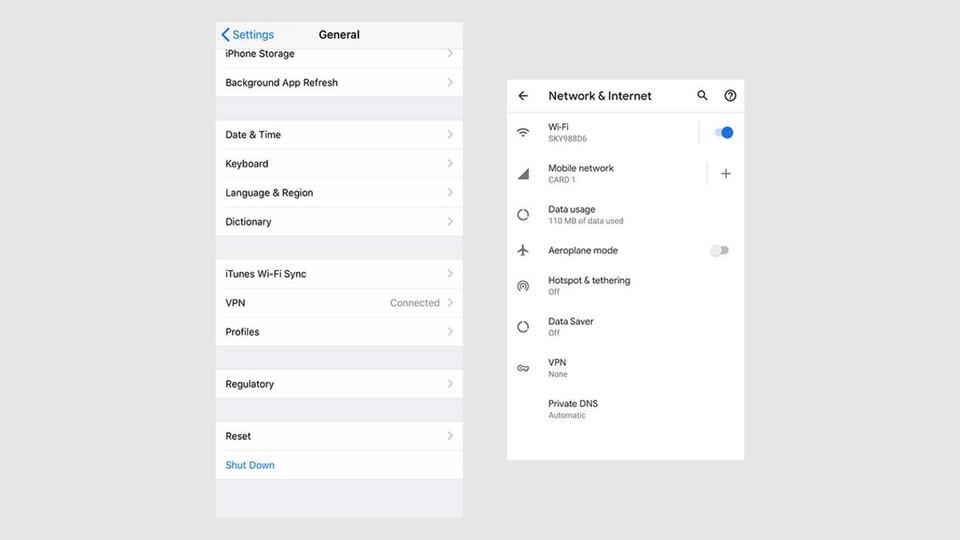Open Data Saver settings
The image size is (960, 540).
click(x=626, y=327)
